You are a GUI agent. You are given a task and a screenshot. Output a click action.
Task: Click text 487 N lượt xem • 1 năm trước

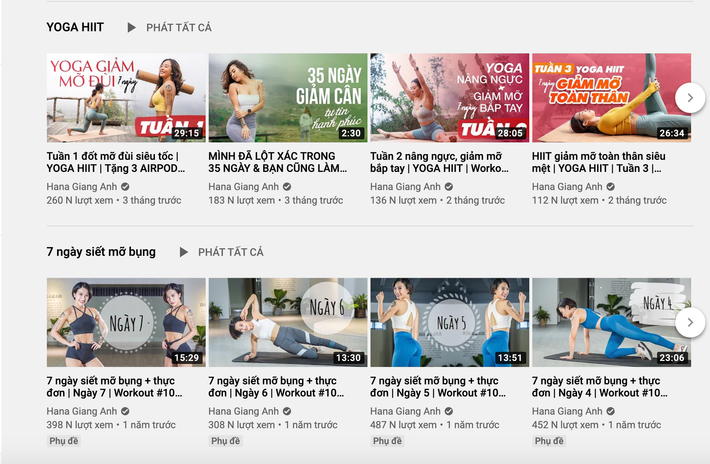pos(435,425)
